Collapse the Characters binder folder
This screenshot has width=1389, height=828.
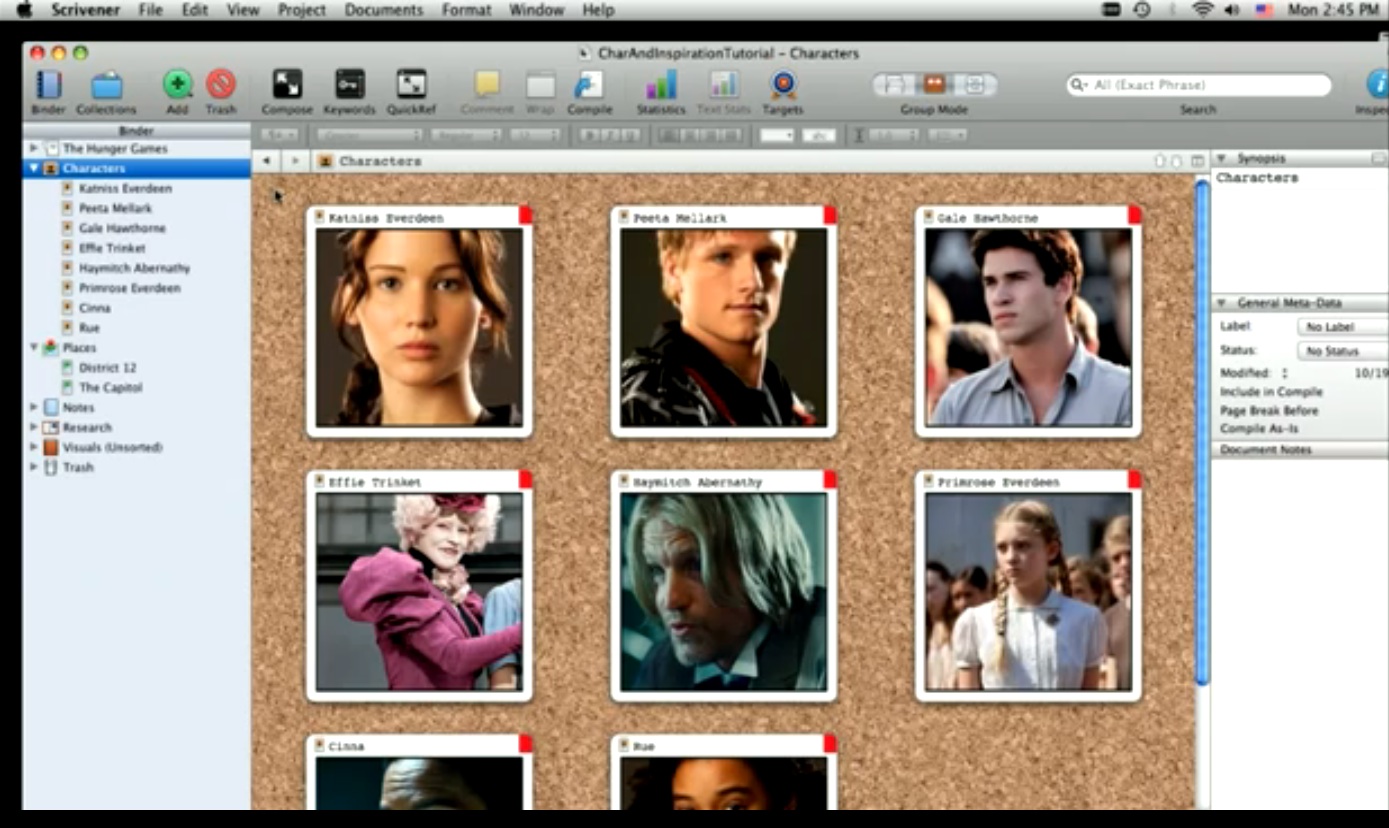click(34, 168)
